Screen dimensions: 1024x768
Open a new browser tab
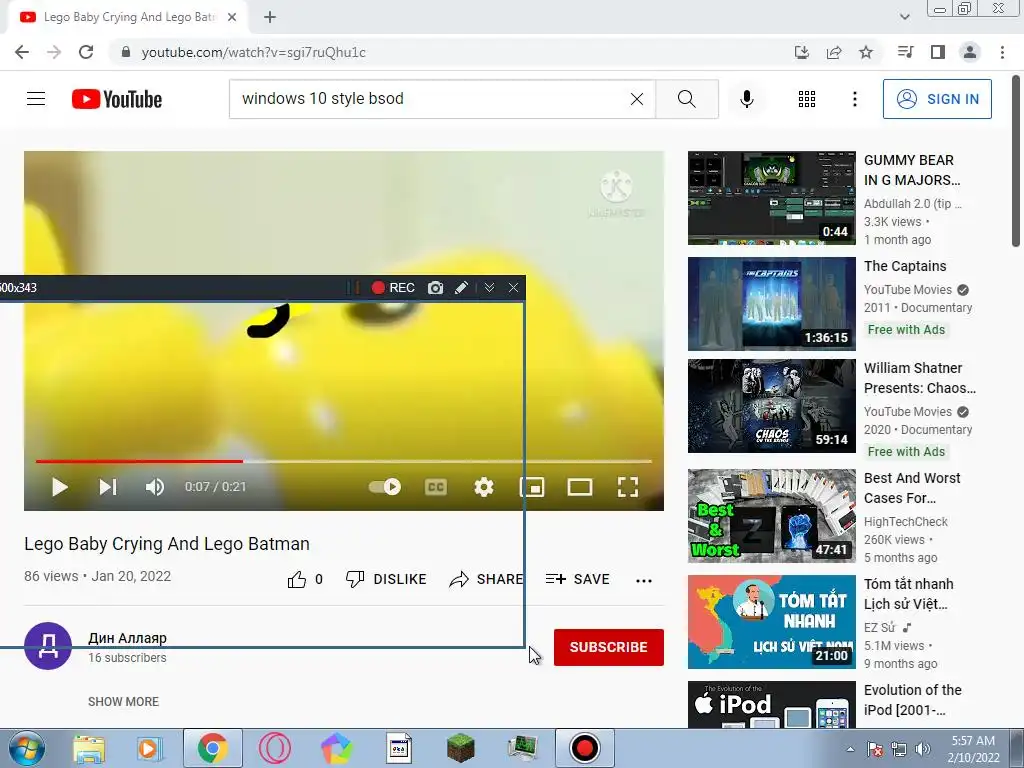pos(270,18)
